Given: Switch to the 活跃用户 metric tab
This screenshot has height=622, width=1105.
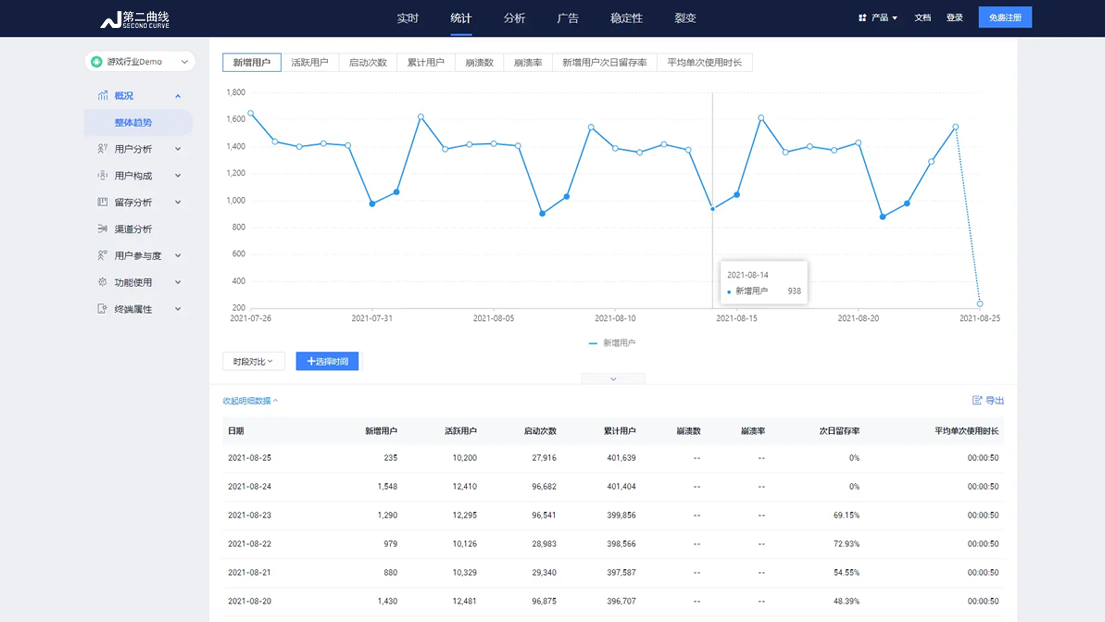Looking at the screenshot, I should [x=309, y=63].
